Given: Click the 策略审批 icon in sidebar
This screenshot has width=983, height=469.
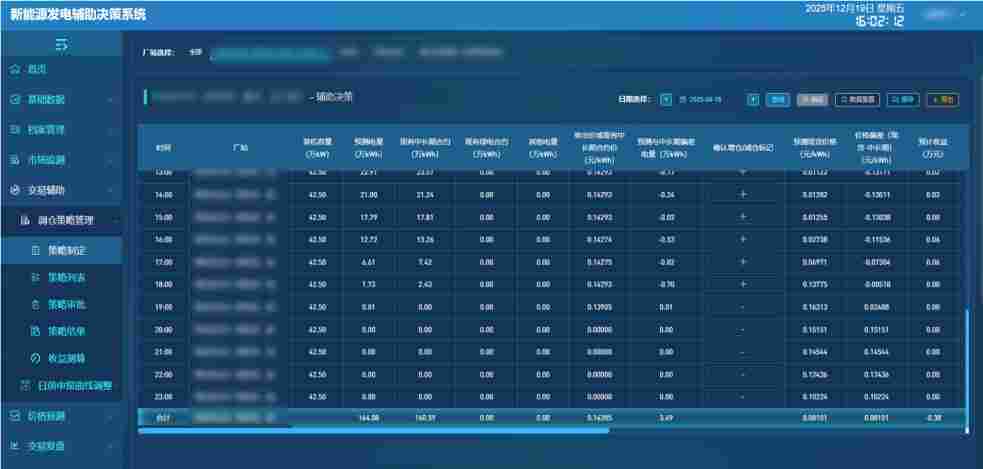Looking at the screenshot, I should 36,304.
